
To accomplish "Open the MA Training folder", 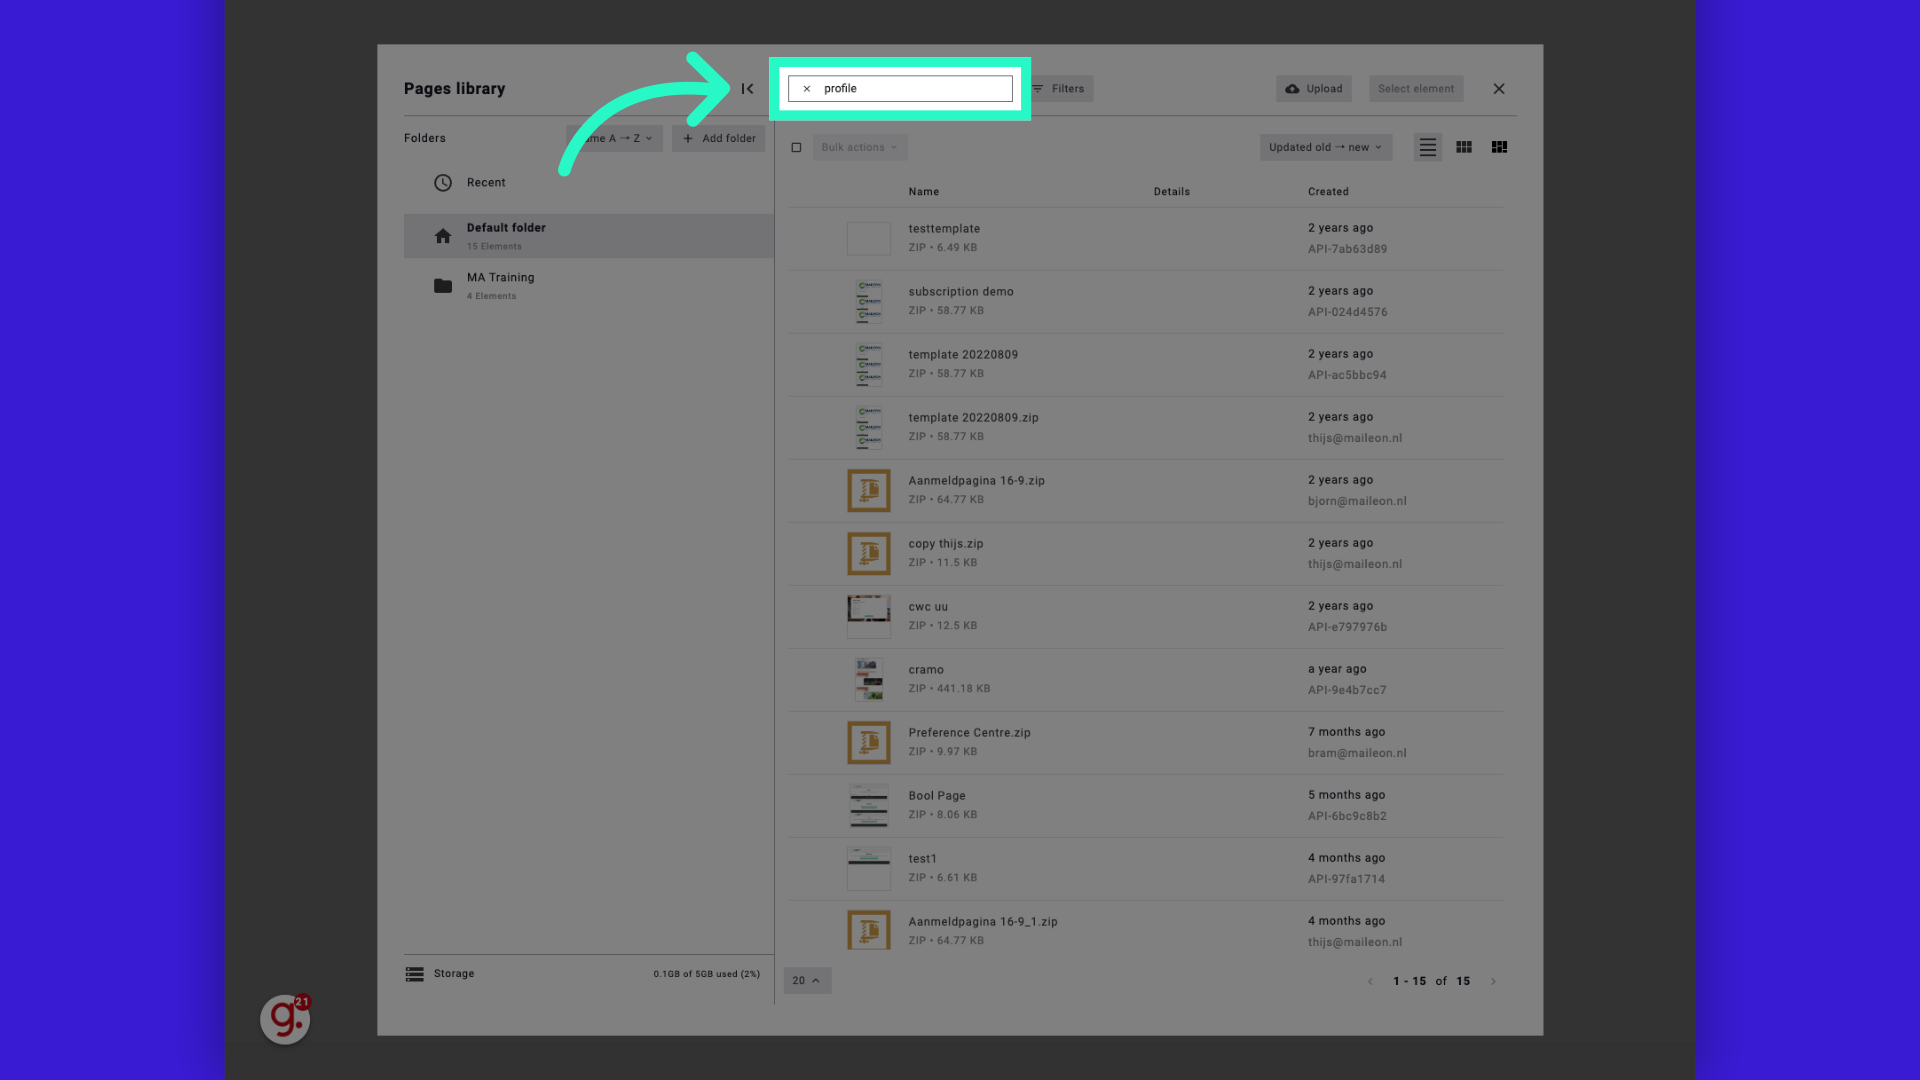I will (x=500, y=285).
